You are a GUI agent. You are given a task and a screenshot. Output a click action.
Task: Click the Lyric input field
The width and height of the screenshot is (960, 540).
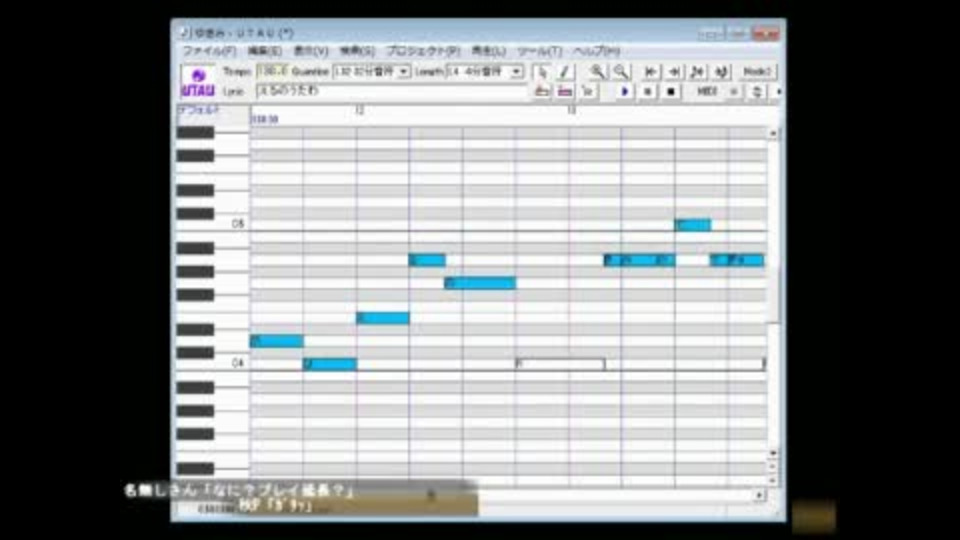click(392, 91)
